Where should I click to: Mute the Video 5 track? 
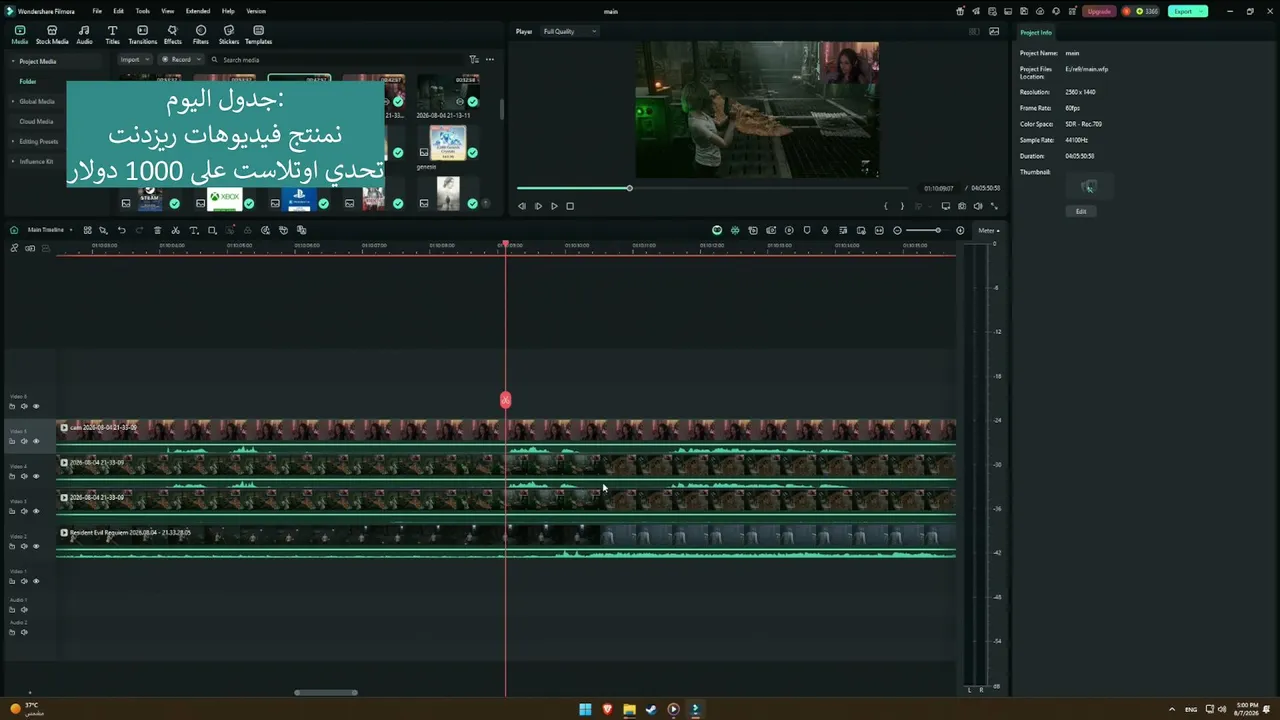click(x=24, y=441)
